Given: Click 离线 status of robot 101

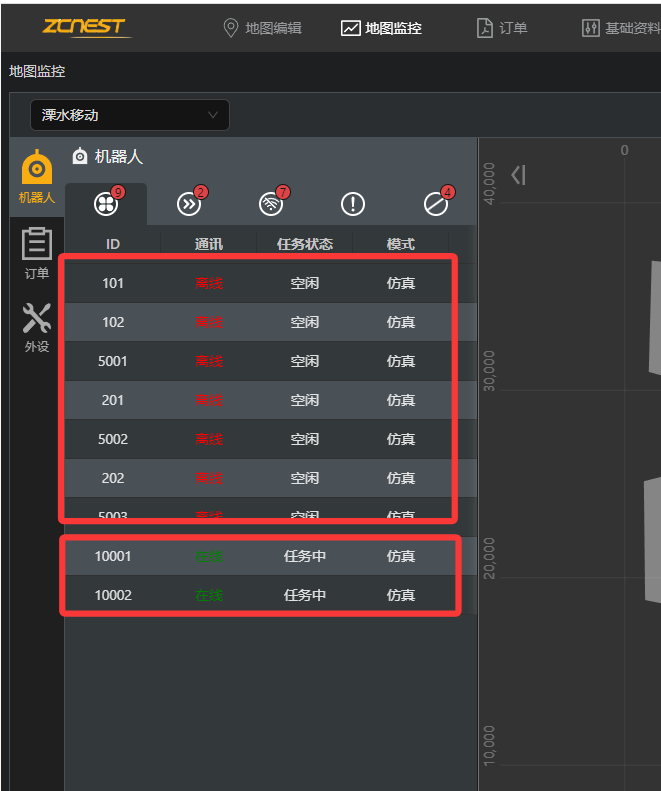Looking at the screenshot, I should 209,284.
